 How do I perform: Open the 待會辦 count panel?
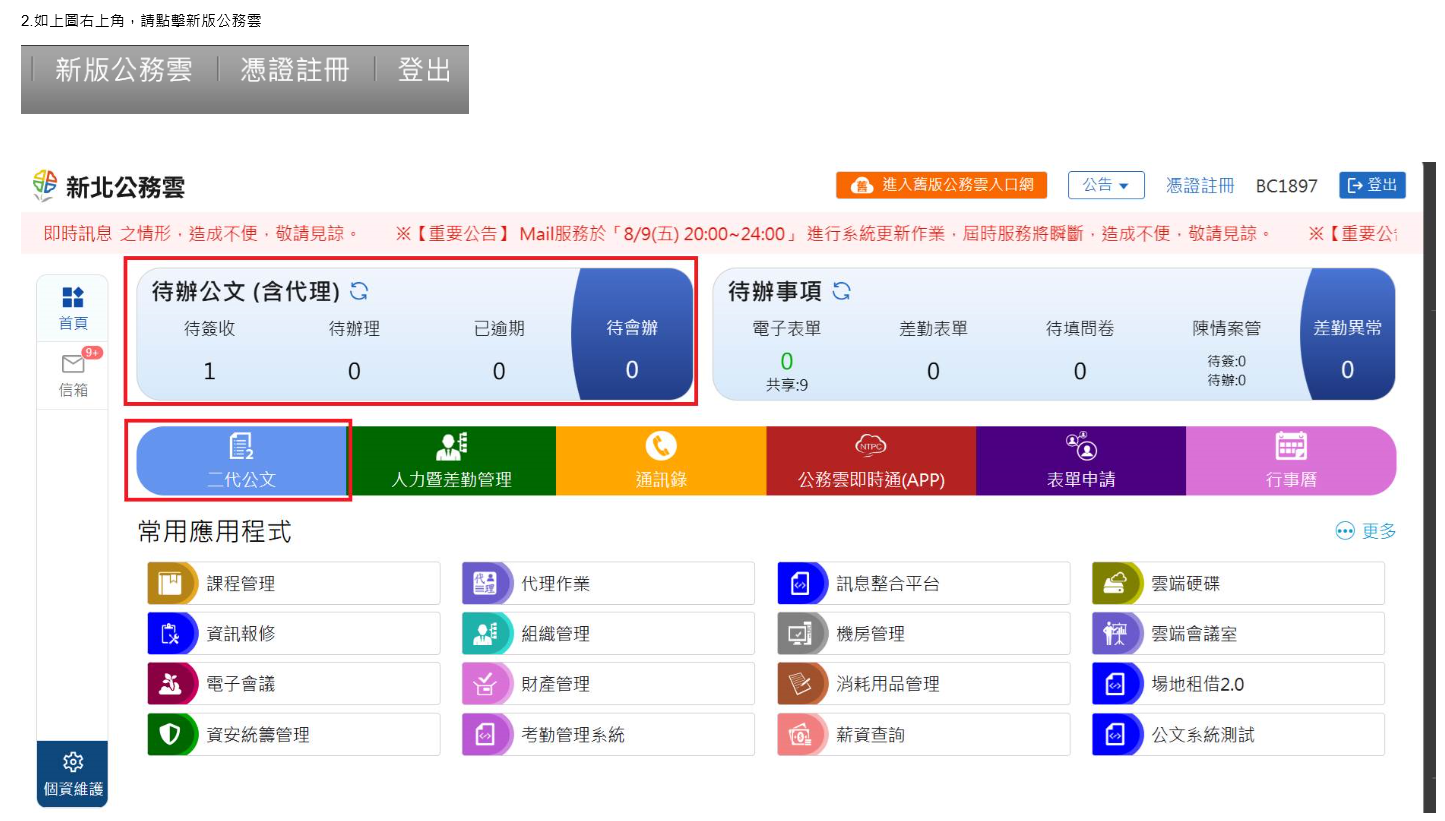click(632, 334)
